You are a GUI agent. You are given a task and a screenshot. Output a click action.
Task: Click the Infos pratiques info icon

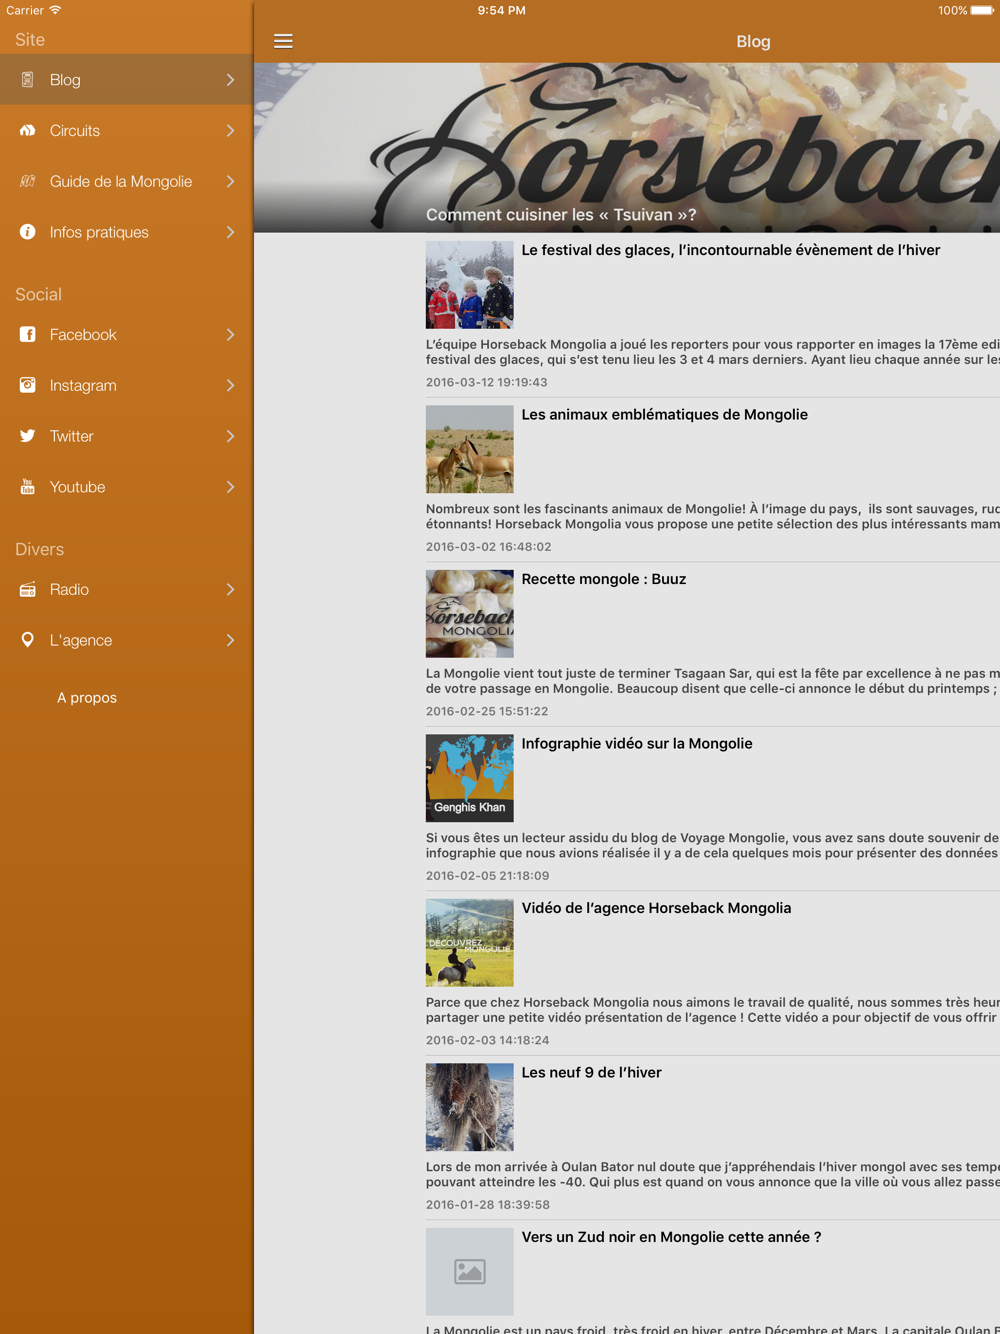click(x=27, y=232)
